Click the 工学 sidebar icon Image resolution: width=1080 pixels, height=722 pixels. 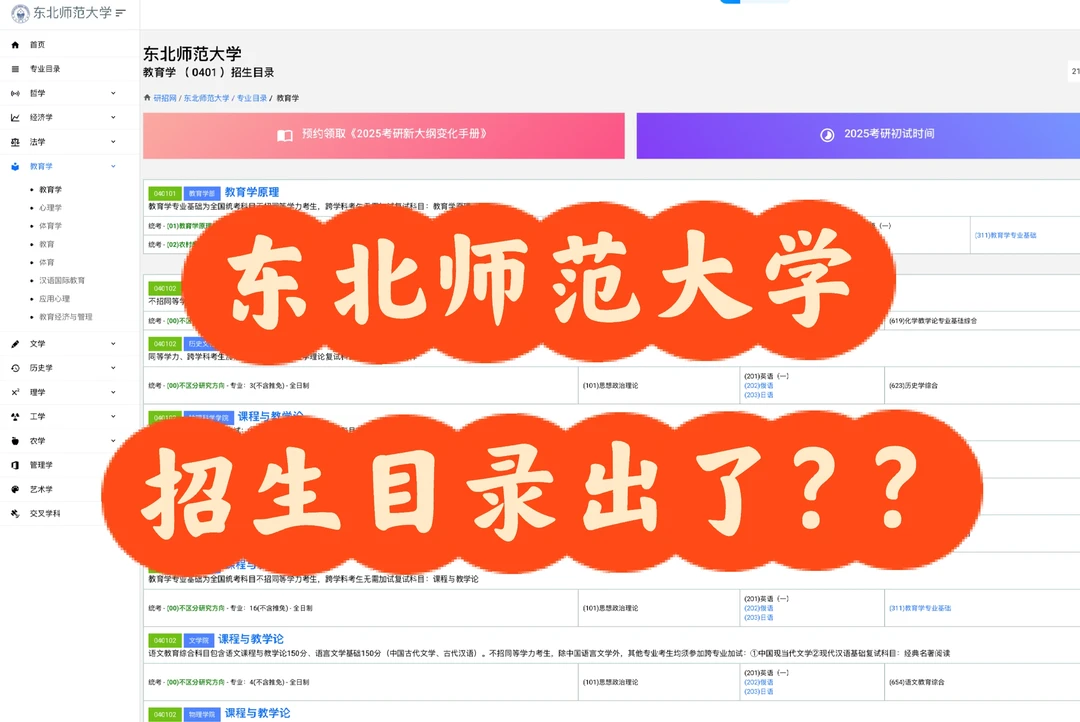14,416
